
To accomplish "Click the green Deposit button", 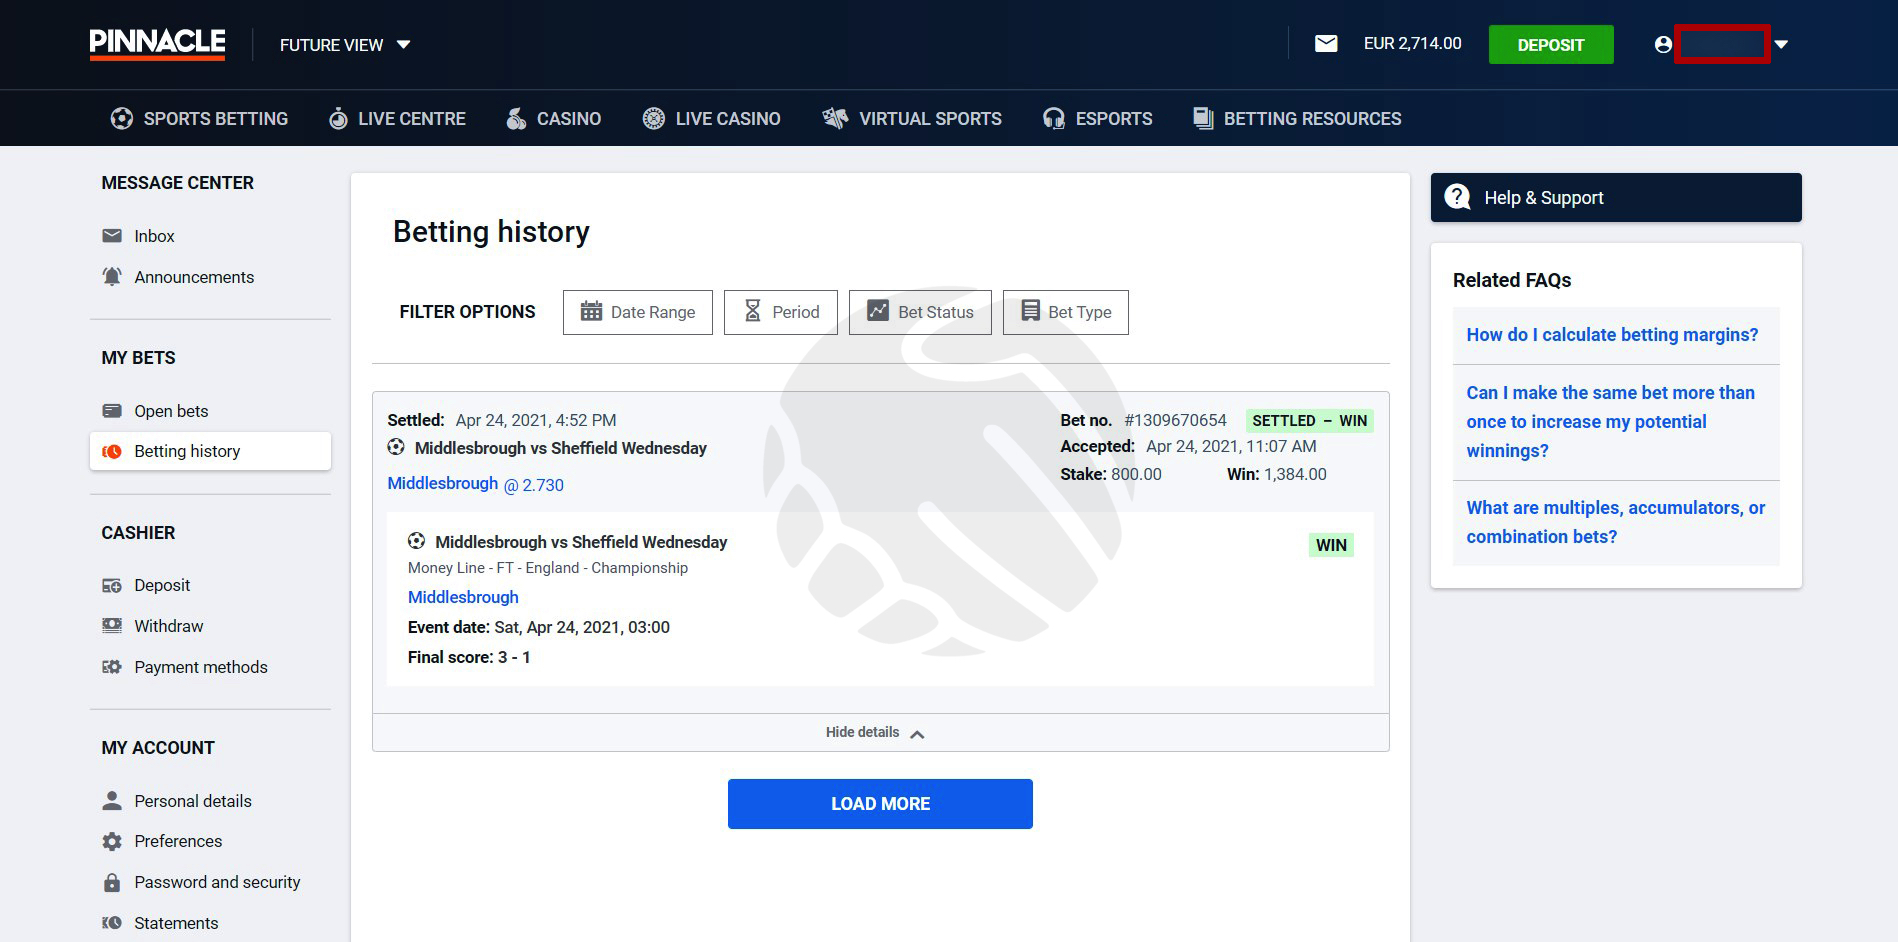I will [1551, 45].
